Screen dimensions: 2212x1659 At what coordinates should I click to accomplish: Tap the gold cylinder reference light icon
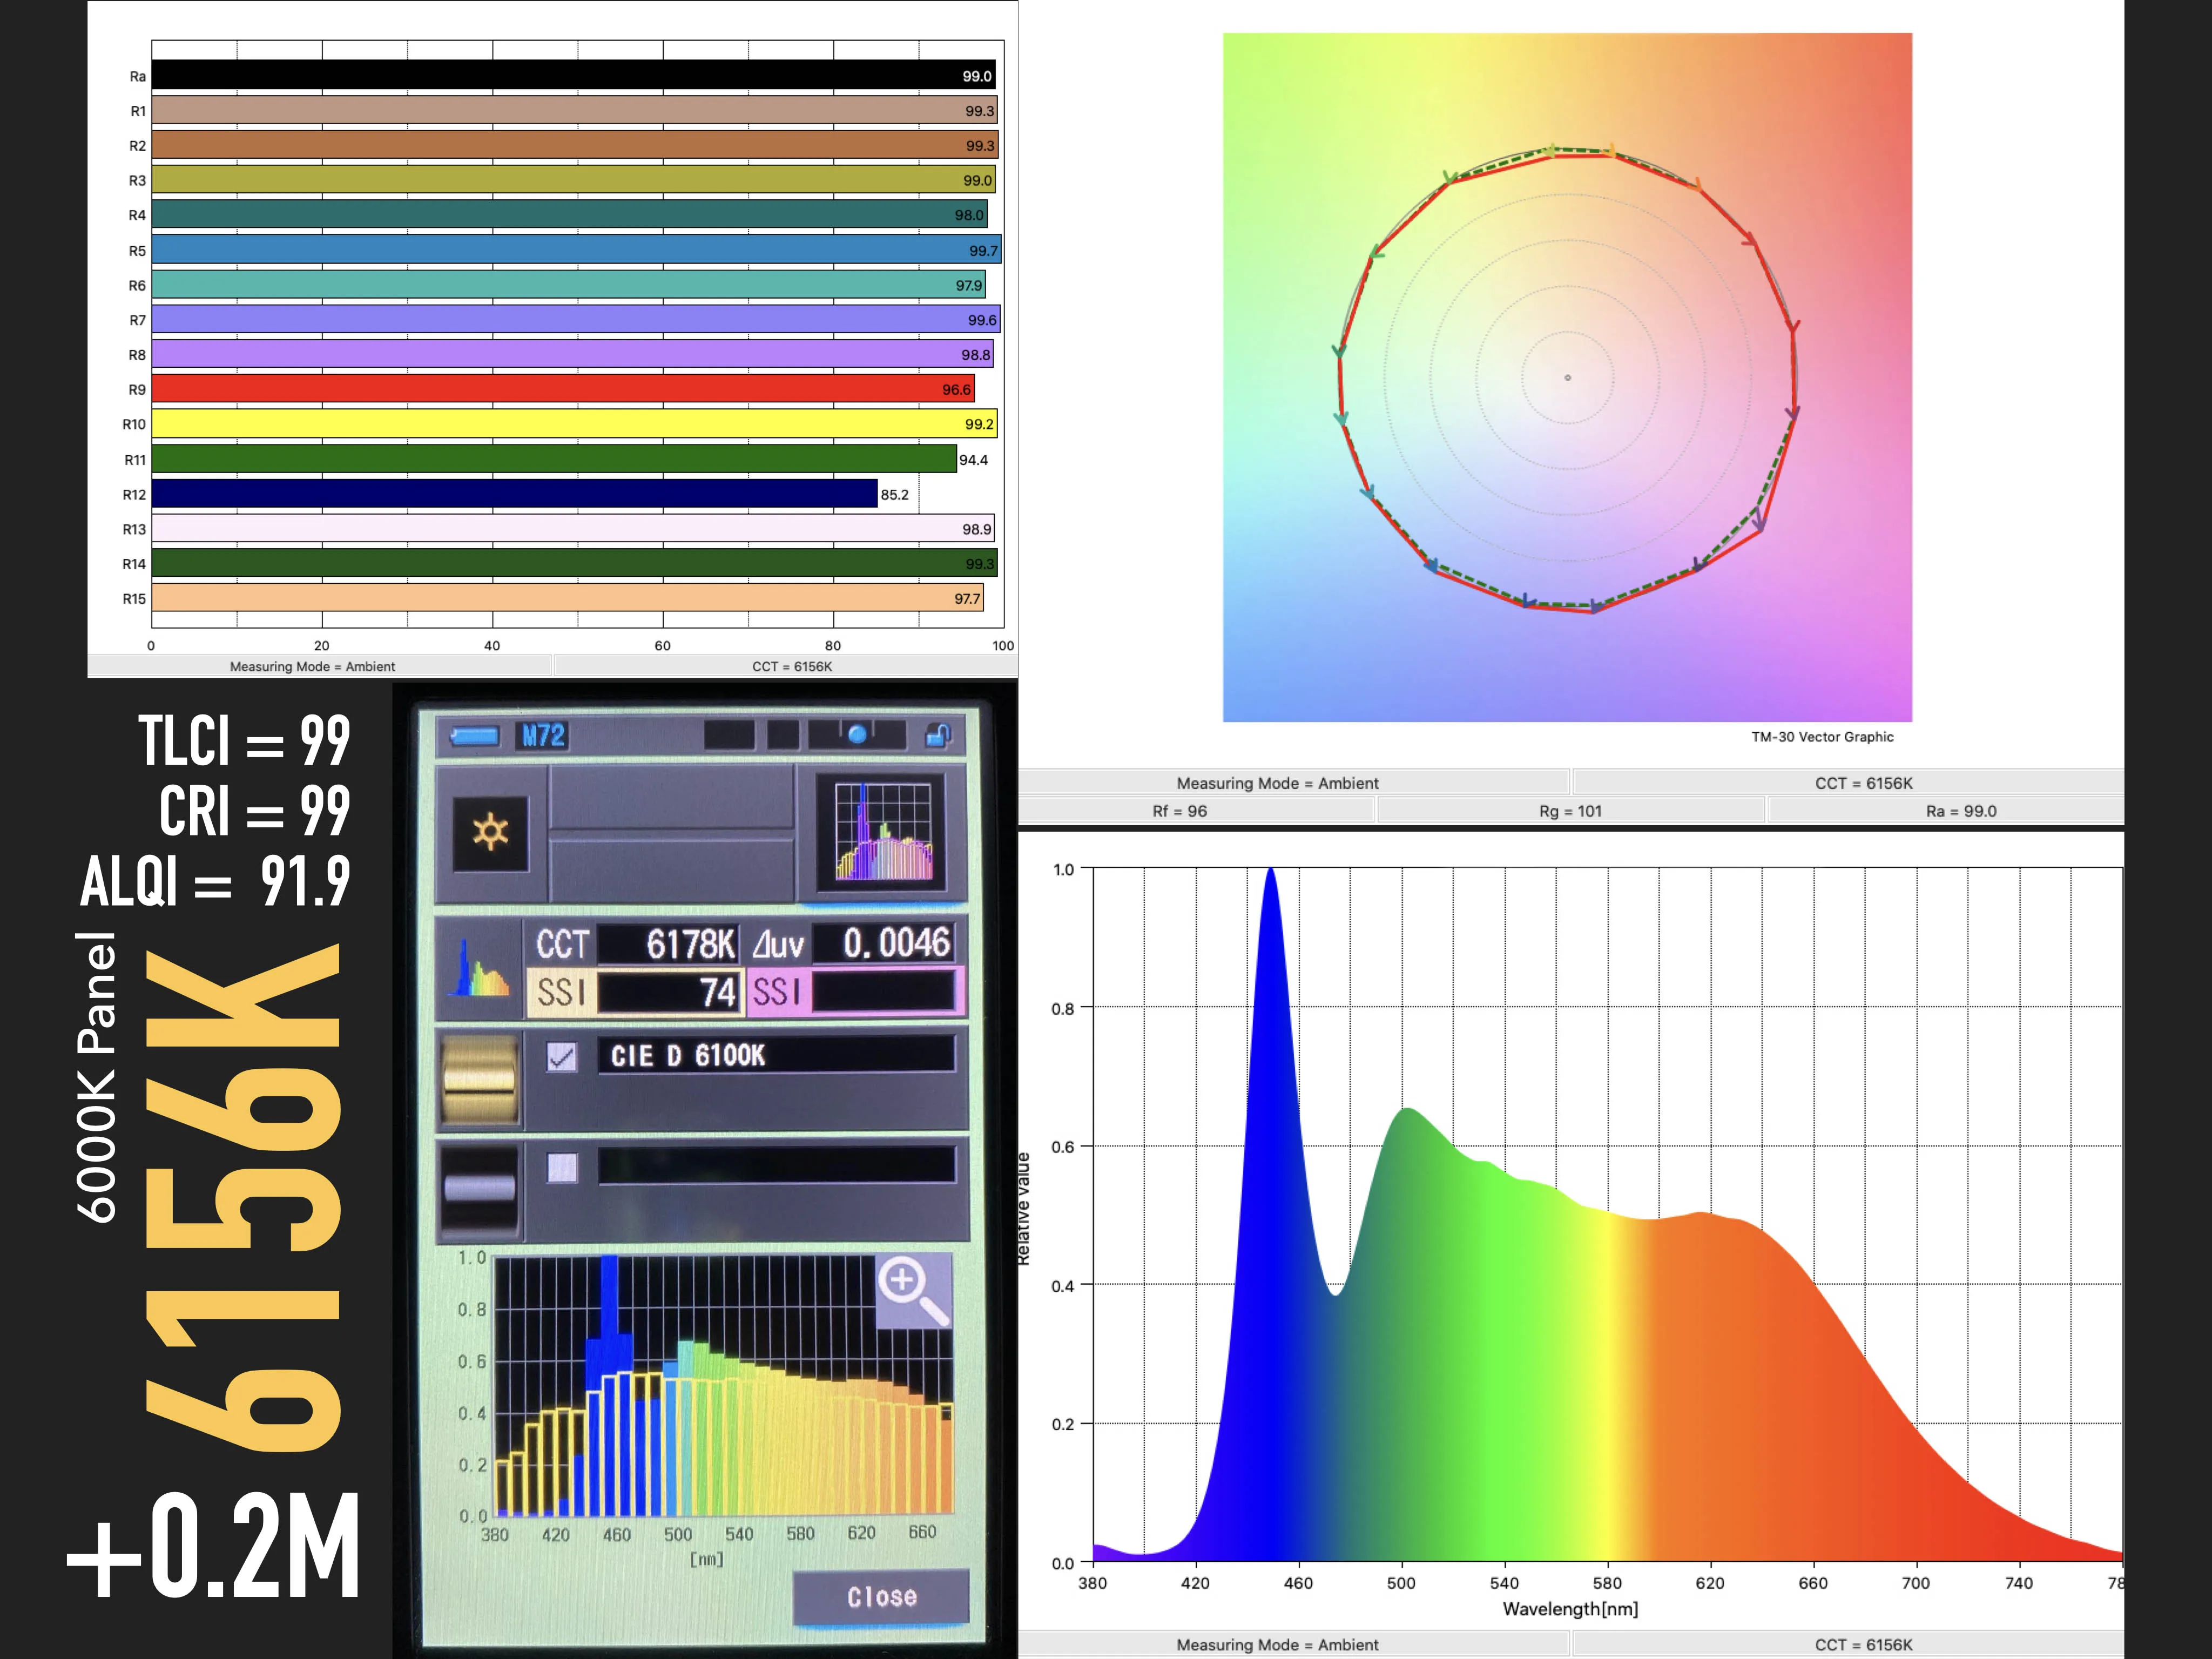tap(480, 1081)
